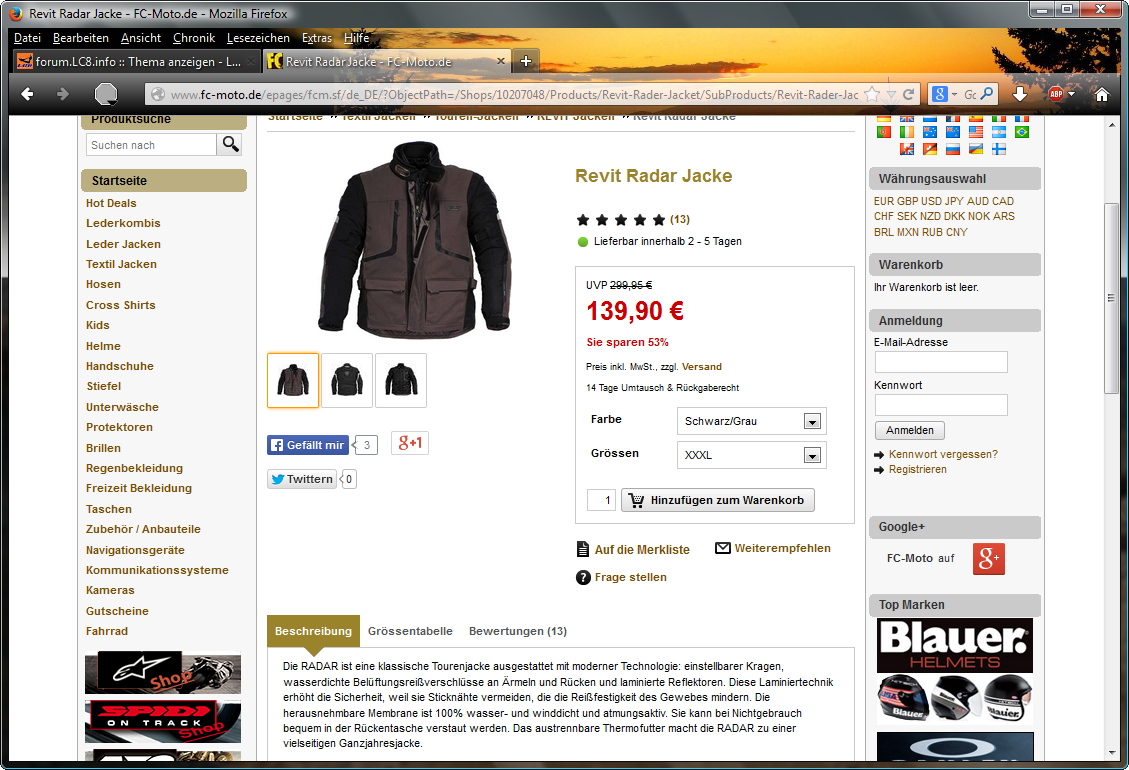Open the Kennwort vergessen? link
This screenshot has height=770, width=1129.
(x=942, y=454)
